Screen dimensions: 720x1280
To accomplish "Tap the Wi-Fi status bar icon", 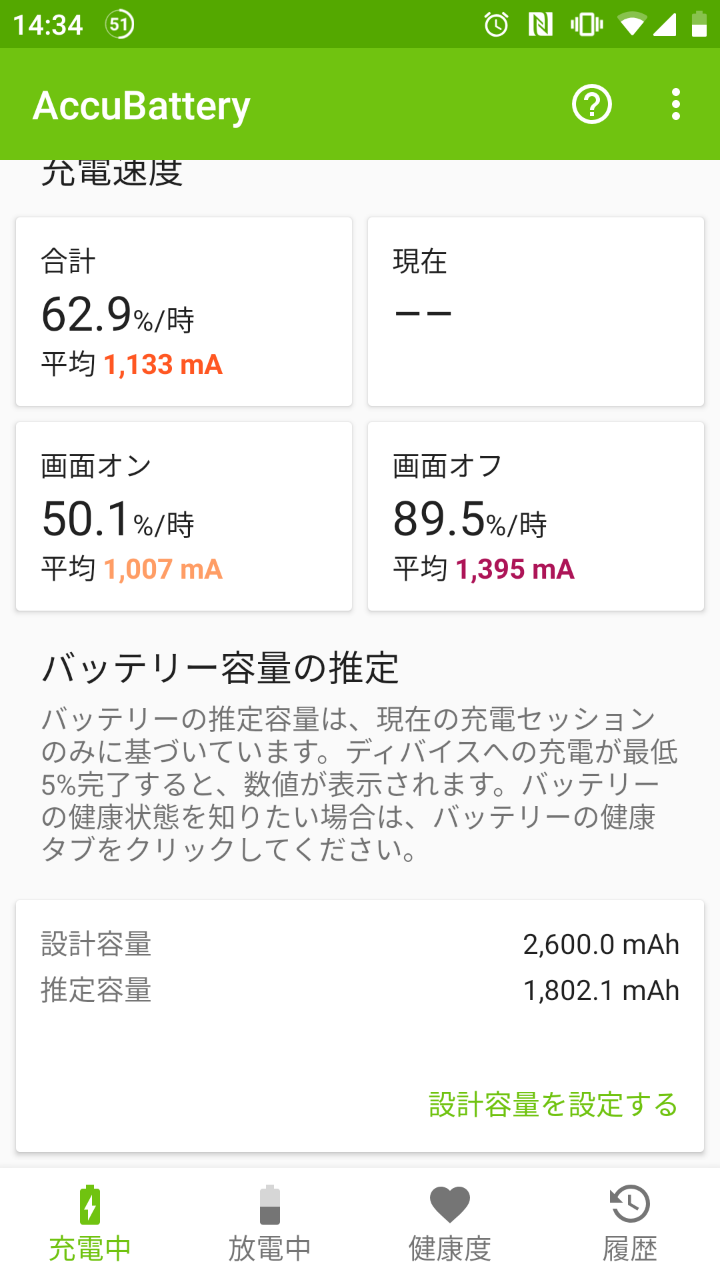I will coord(631,24).
